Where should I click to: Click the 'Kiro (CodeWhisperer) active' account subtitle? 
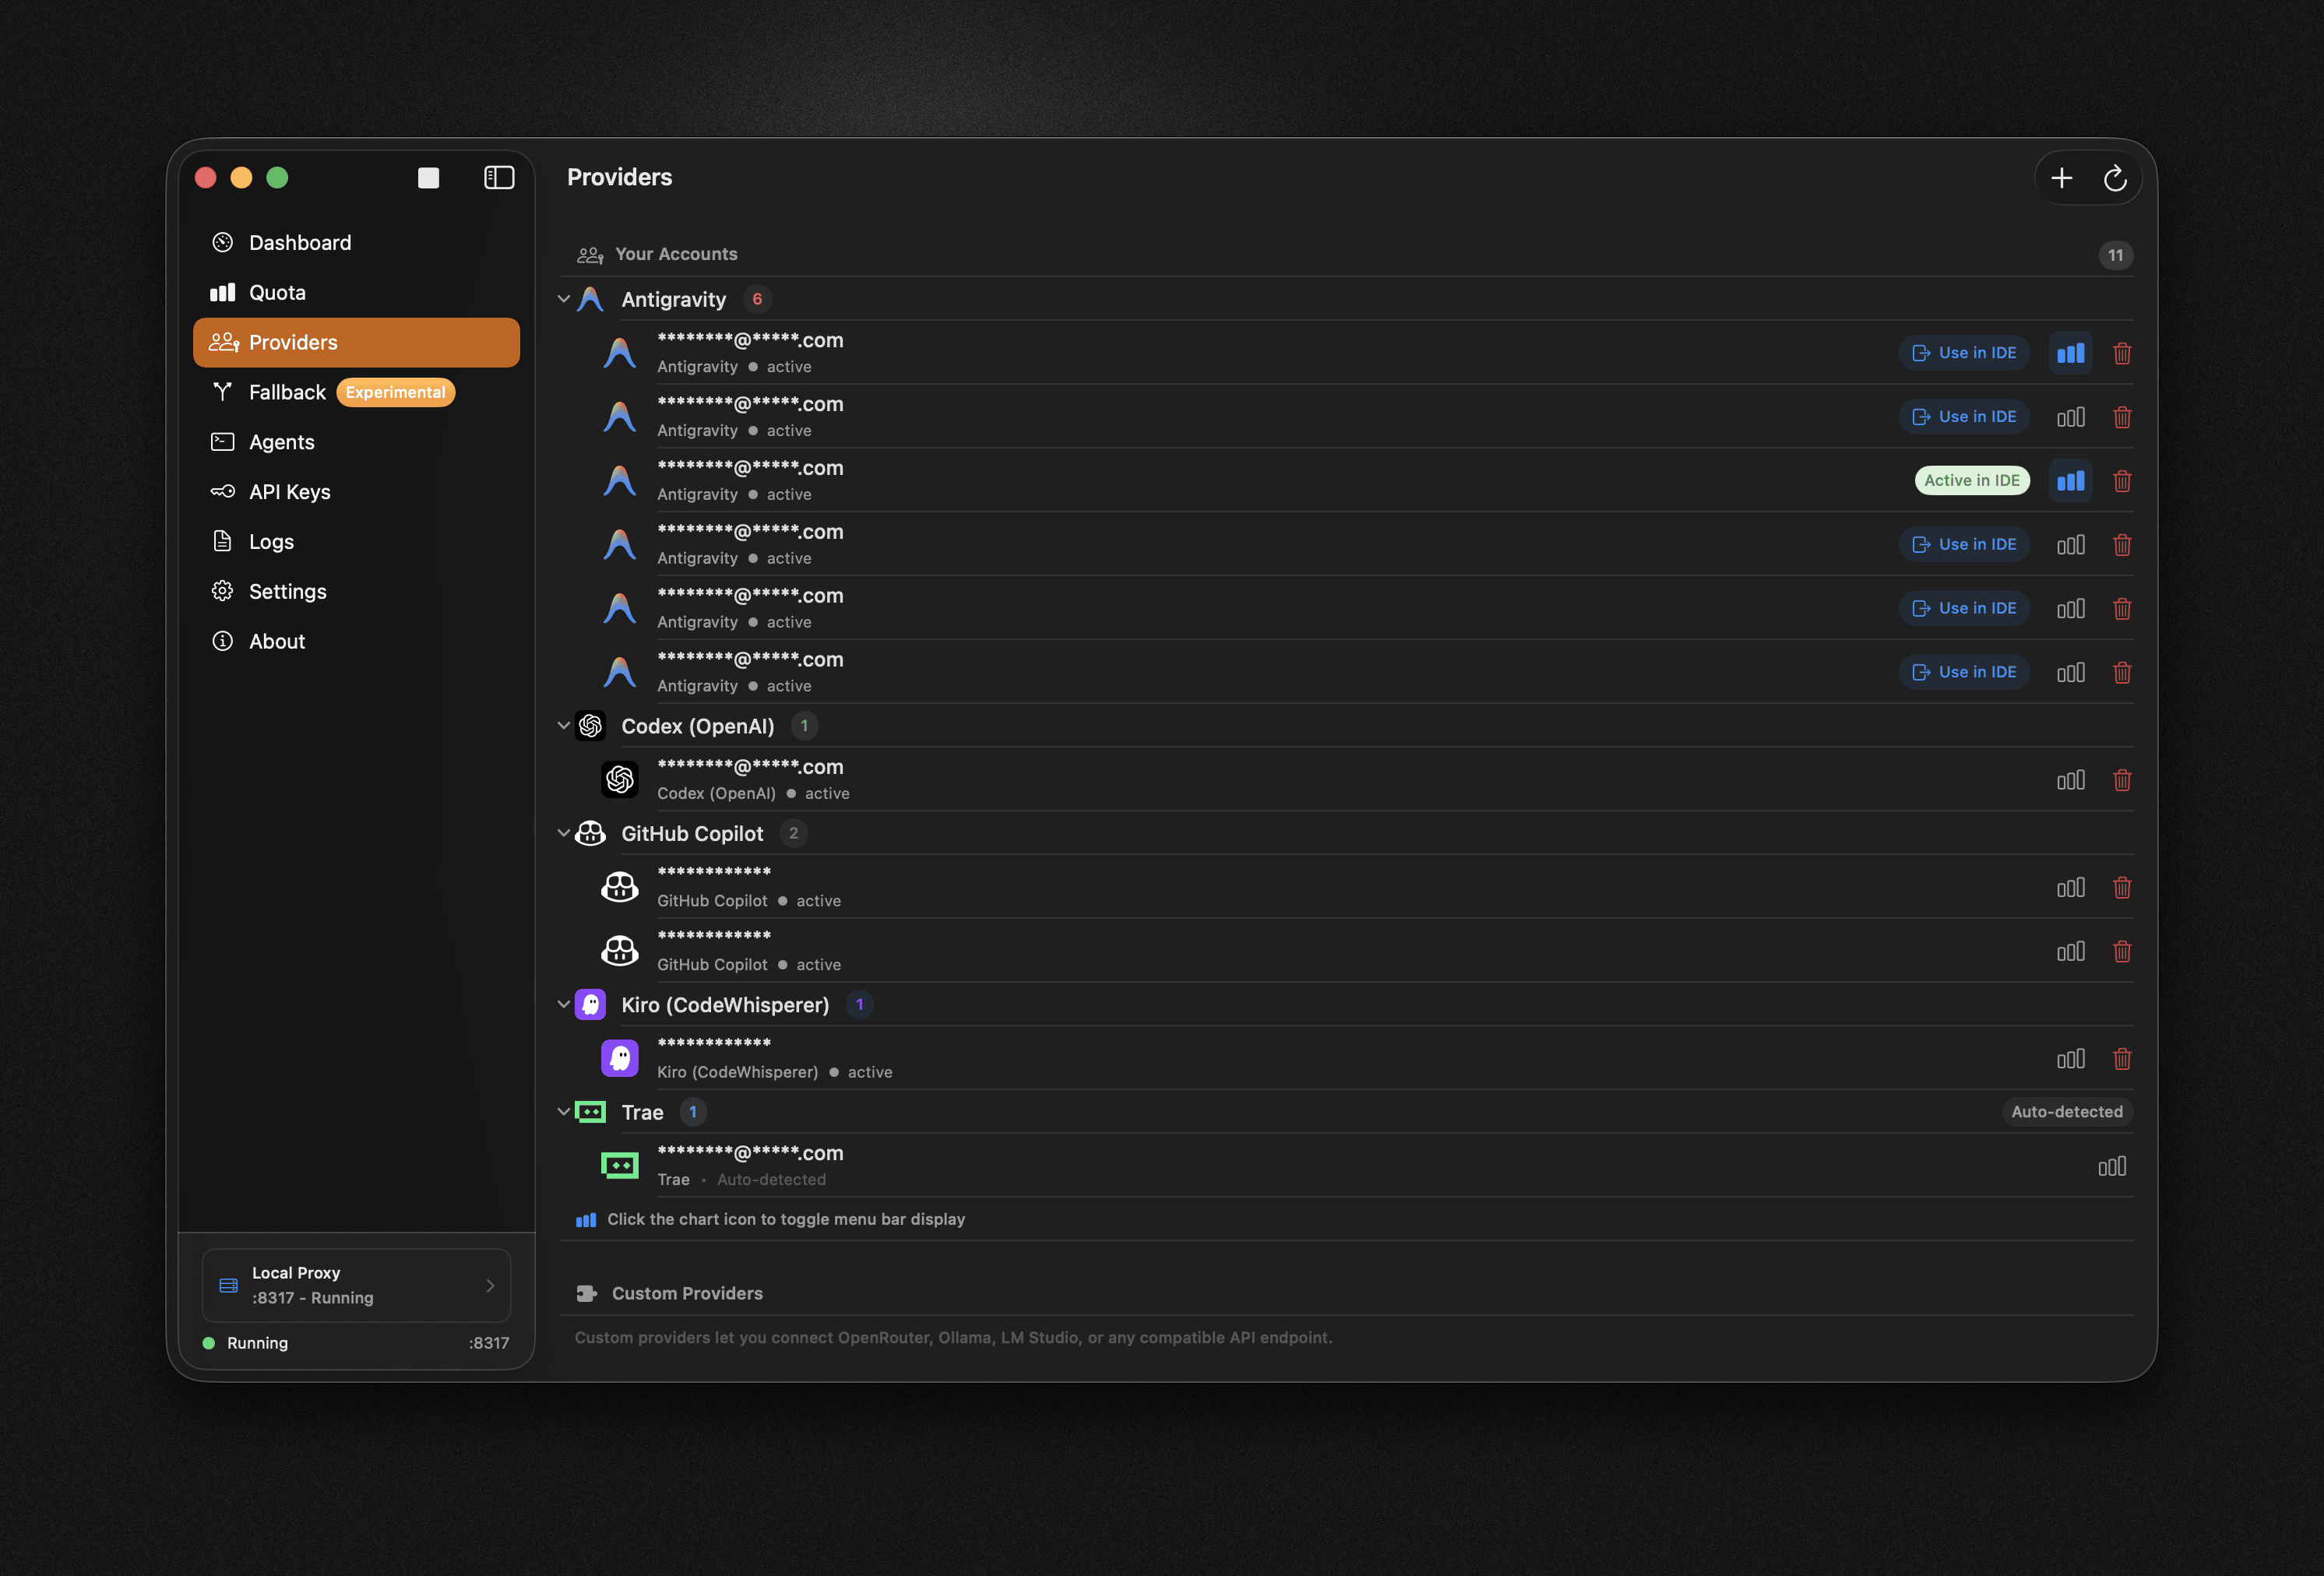point(774,1072)
